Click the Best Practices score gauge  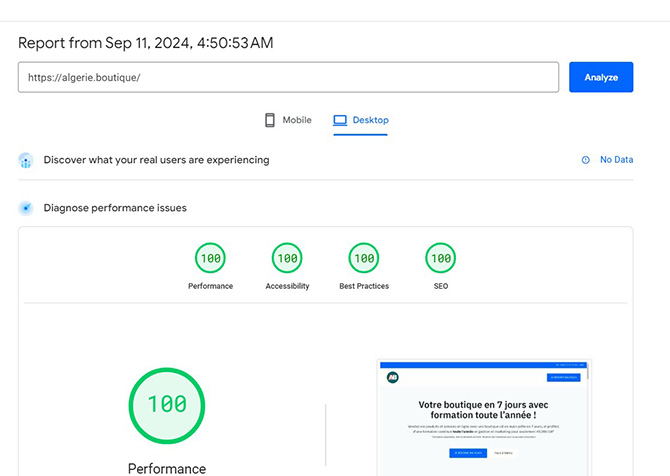(364, 258)
